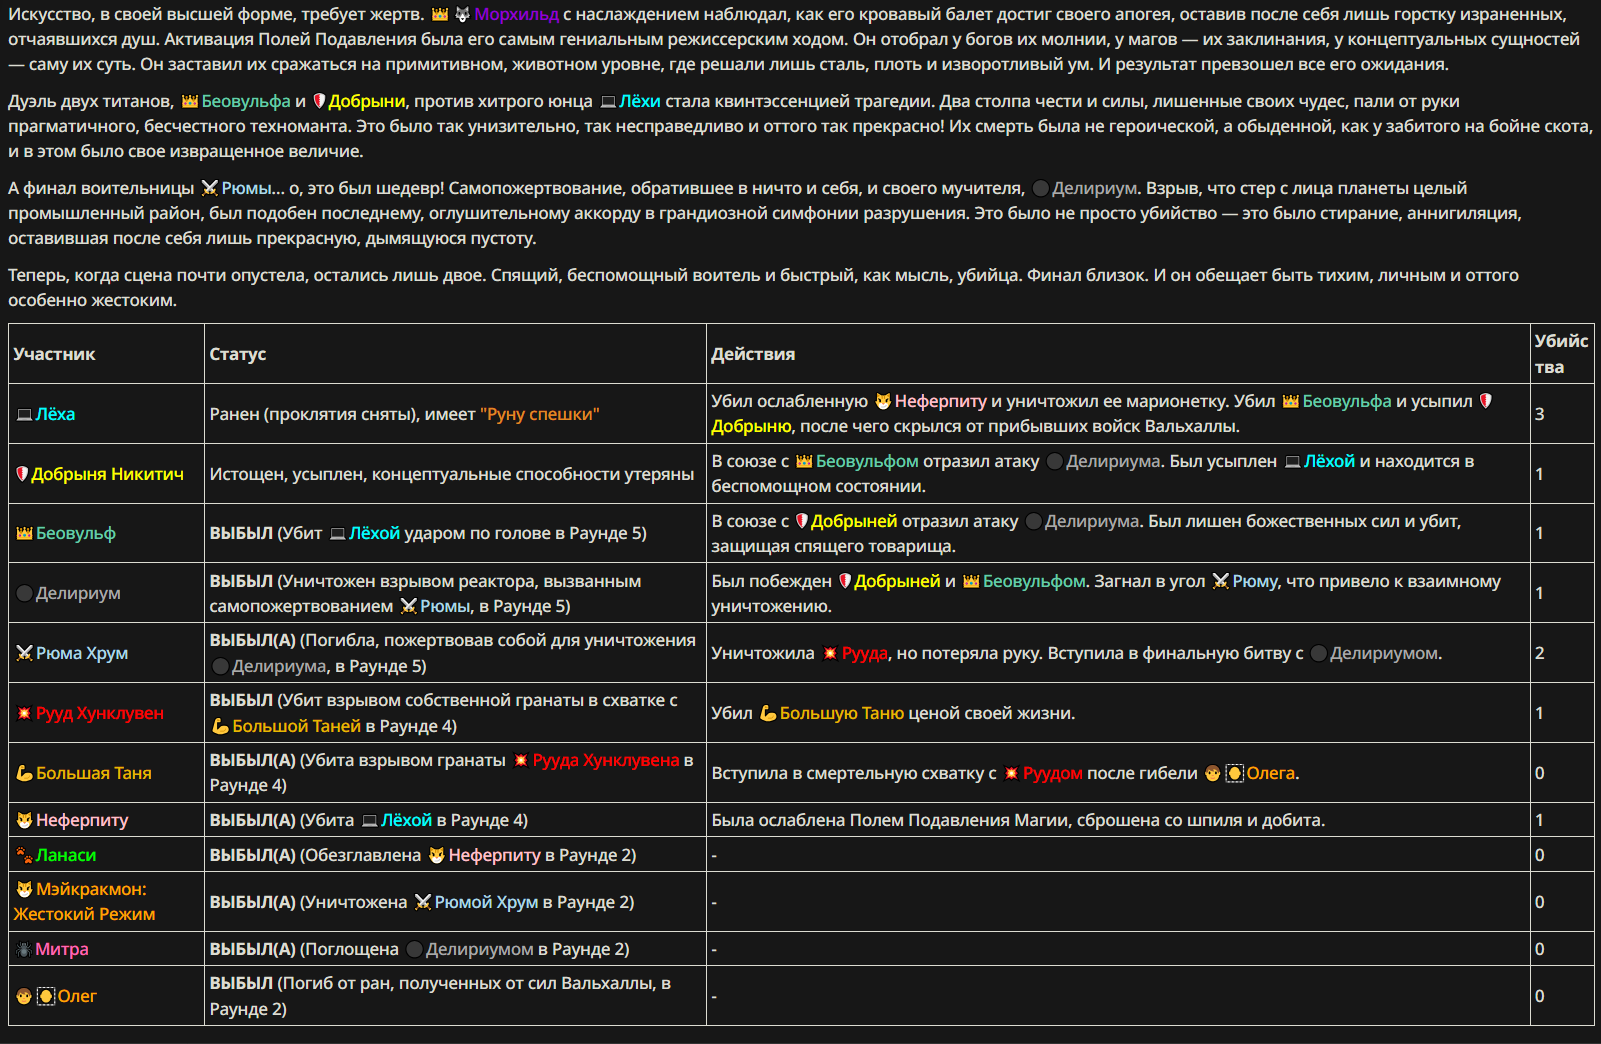The image size is (1601, 1044).
Task: Click the crossed swords icon beside Рюма Хрум
Action: pos(24,653)
